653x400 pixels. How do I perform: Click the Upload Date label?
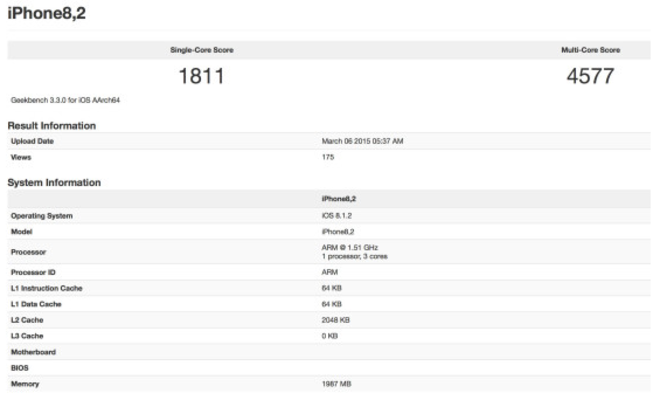tap(32, 141)
